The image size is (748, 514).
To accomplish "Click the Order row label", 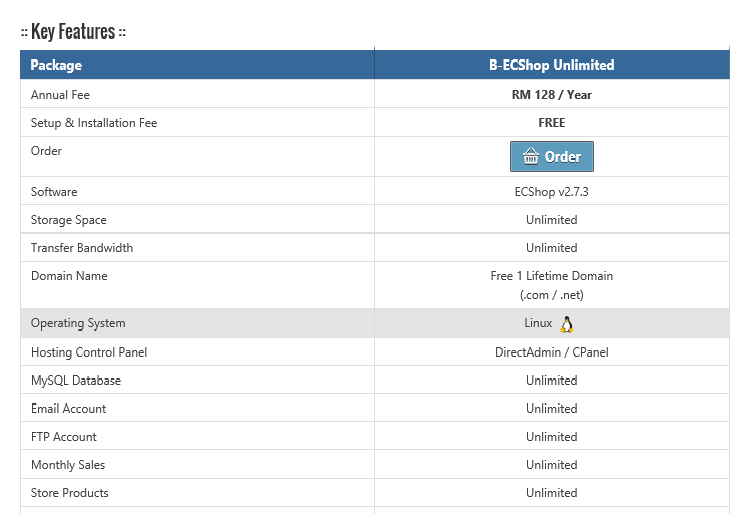I will [x=46, y=151].
